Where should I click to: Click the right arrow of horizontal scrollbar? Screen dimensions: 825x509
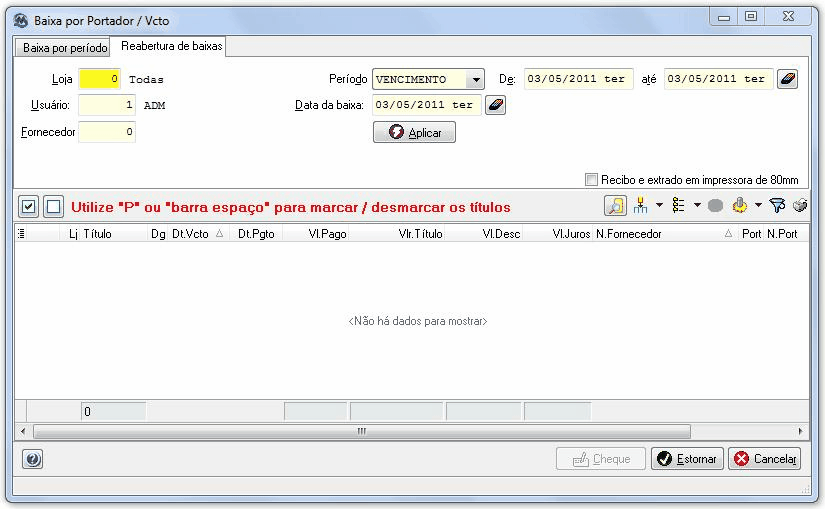(800, 432)
